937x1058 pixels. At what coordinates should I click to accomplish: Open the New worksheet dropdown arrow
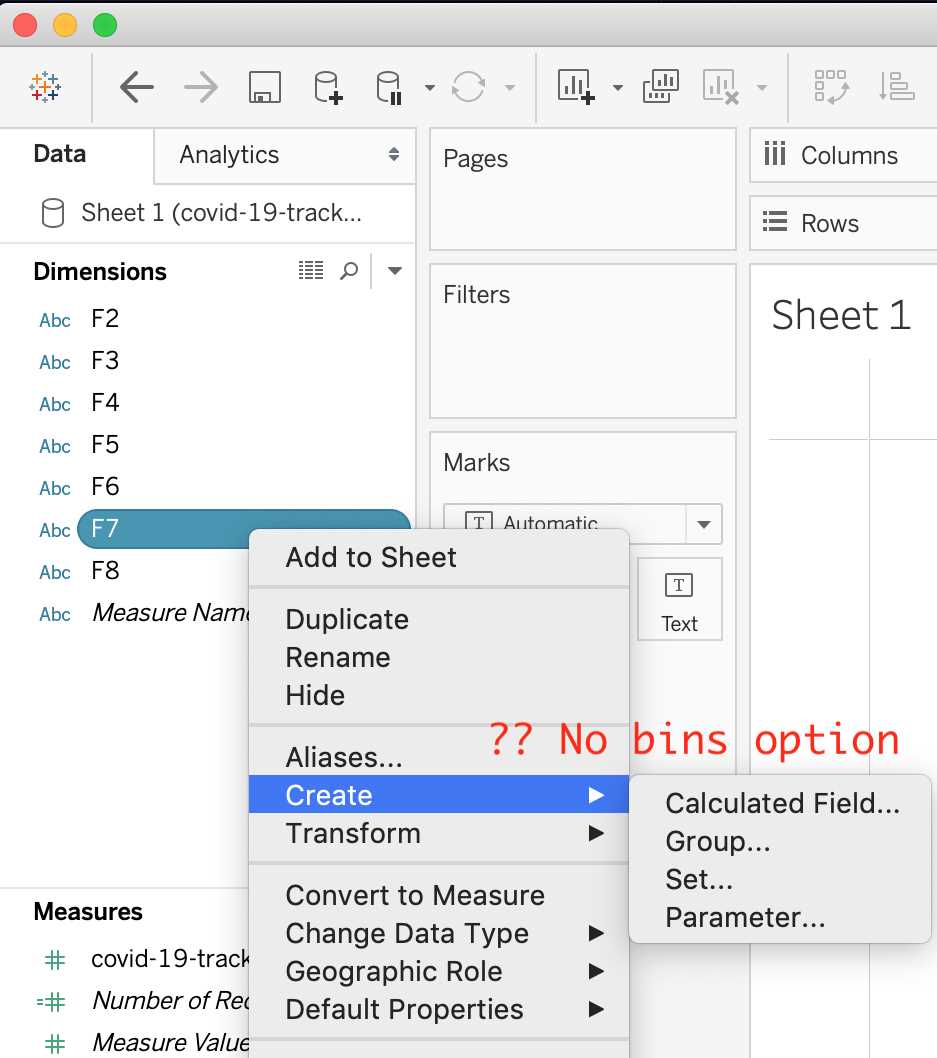[617, 88]
